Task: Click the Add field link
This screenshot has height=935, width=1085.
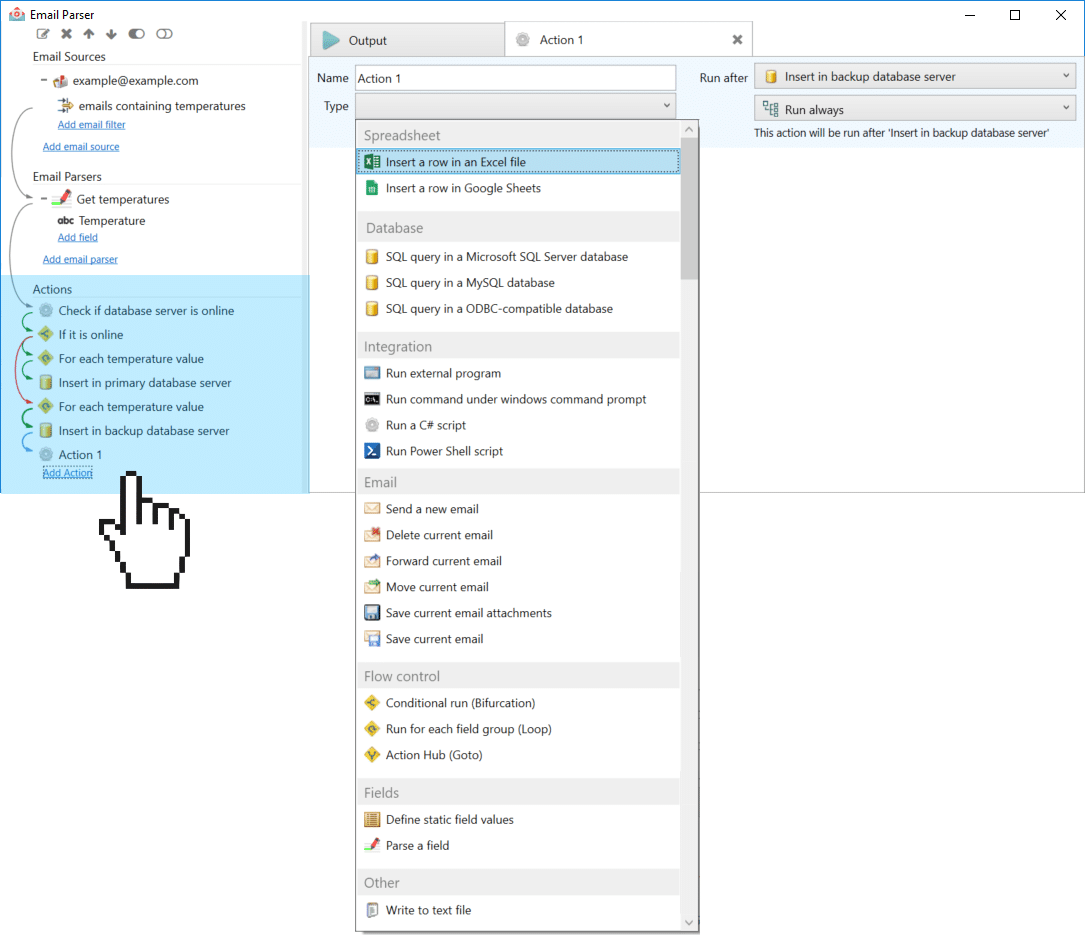Action: pos(78,237)
